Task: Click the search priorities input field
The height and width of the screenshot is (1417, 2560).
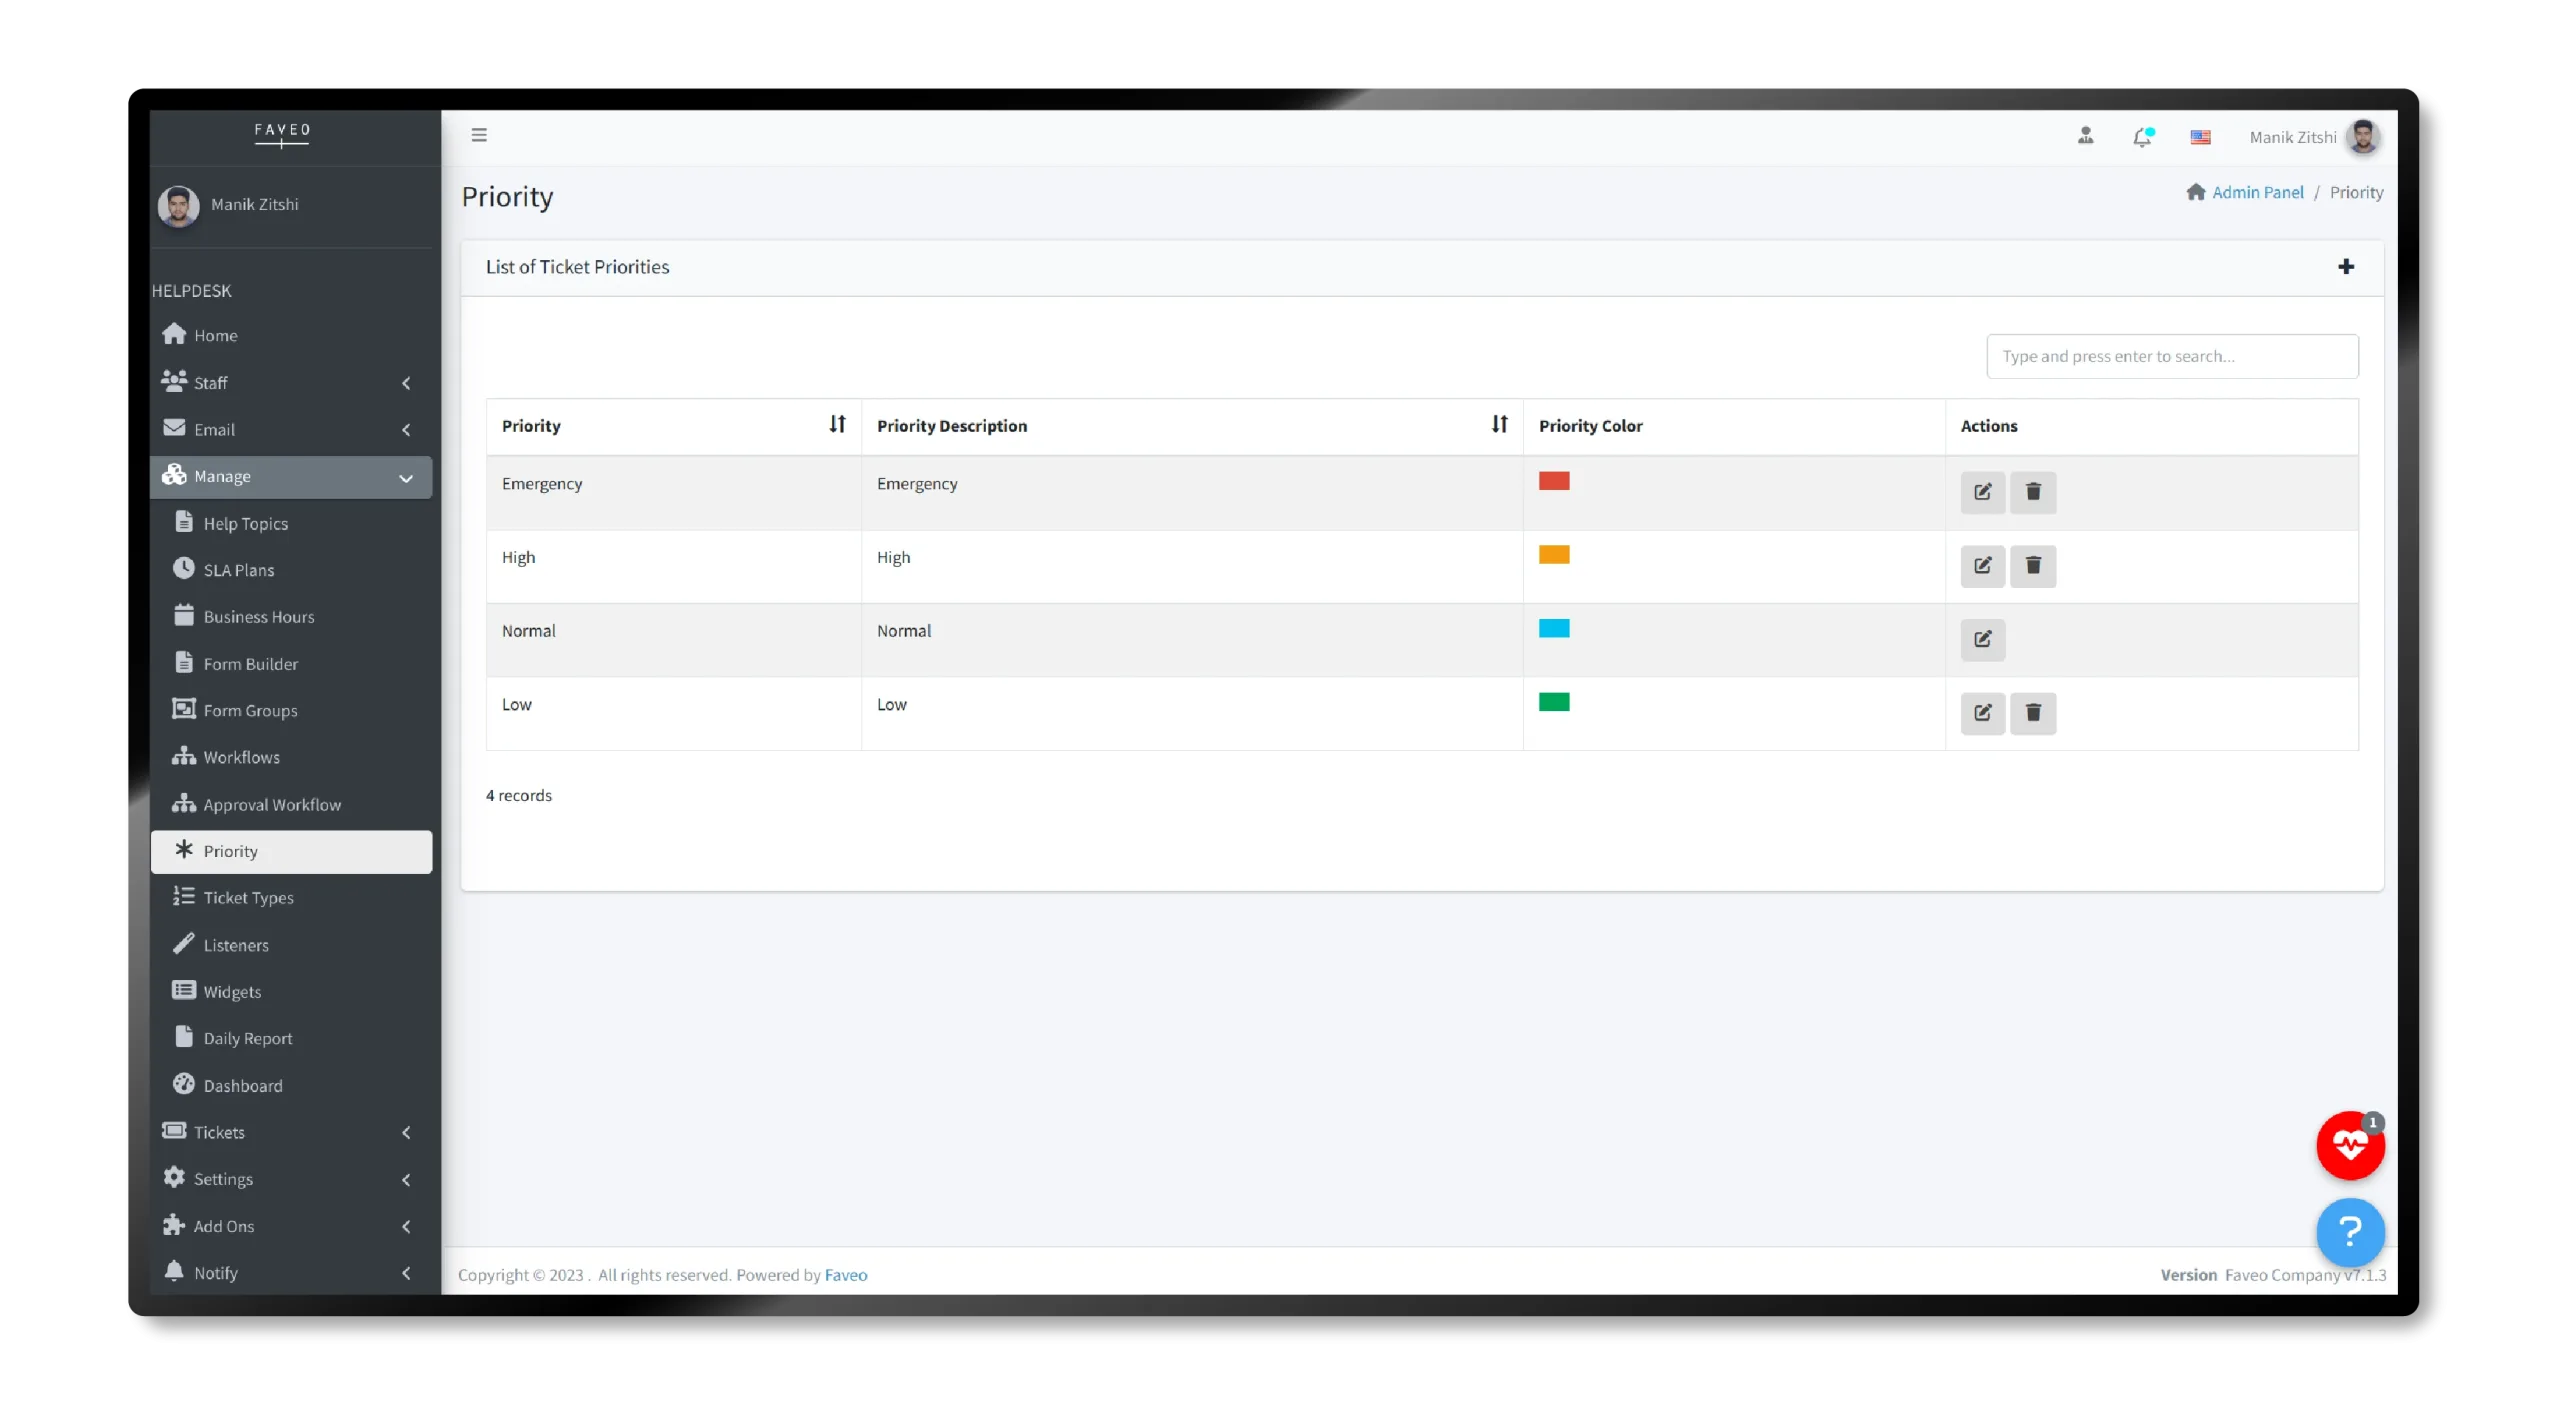Action: tap(2172, 357)
